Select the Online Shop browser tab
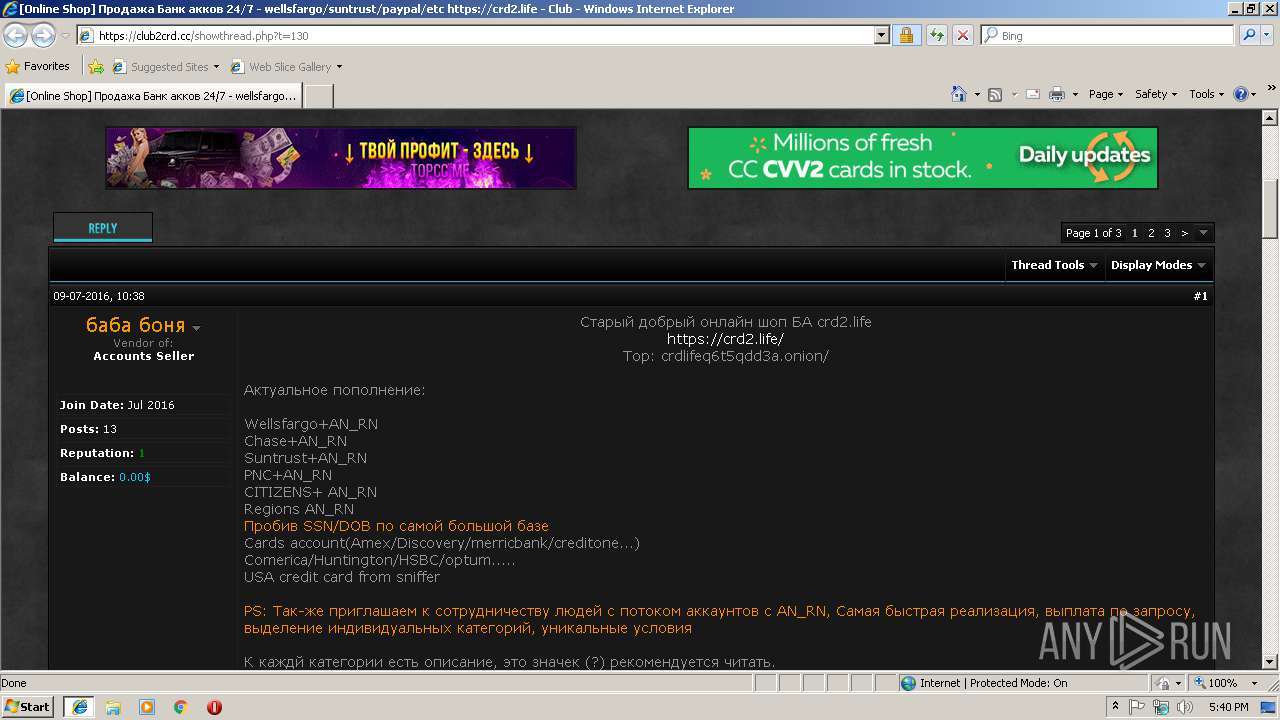The width and height of the screenshot is (1280, 720). coord(152,96)
